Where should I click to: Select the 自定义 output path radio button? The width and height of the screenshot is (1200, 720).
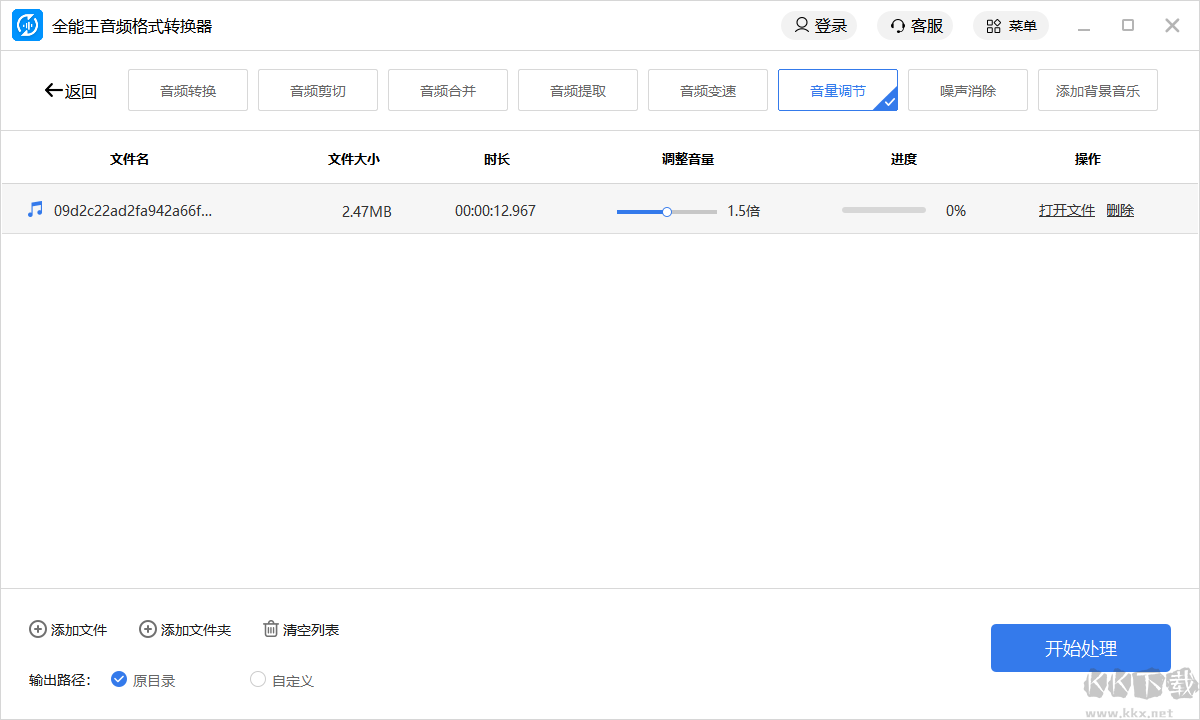coord(256,680)
